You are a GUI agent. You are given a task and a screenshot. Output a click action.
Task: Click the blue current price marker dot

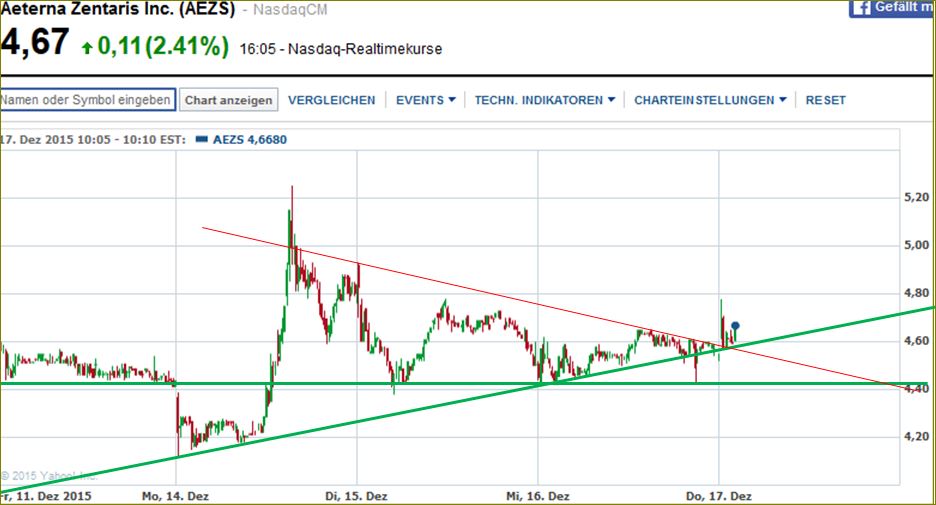[x=735, y=326]
